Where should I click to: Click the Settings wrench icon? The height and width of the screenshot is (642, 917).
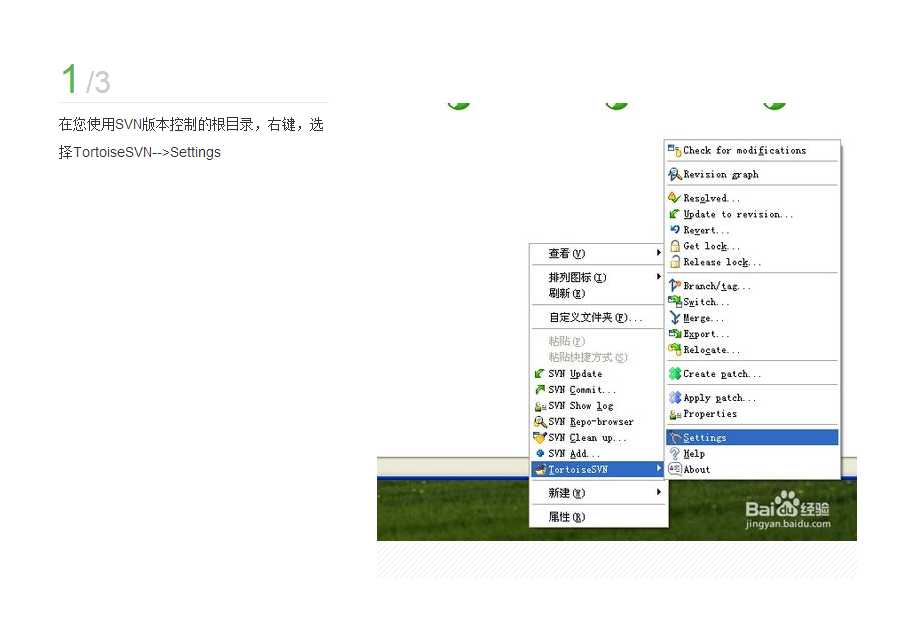point(675,437)
